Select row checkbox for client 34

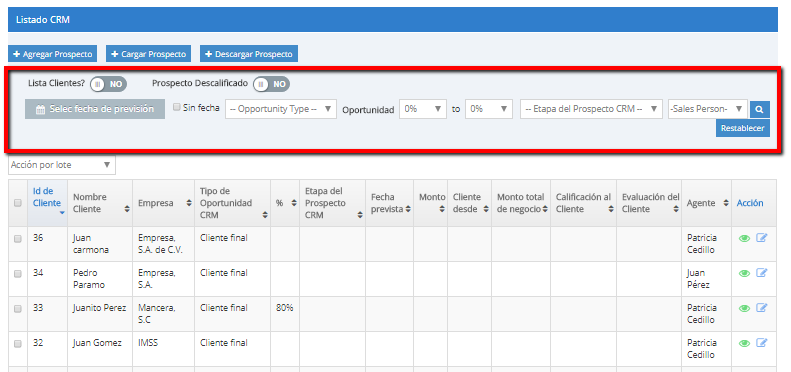point(18,274)
